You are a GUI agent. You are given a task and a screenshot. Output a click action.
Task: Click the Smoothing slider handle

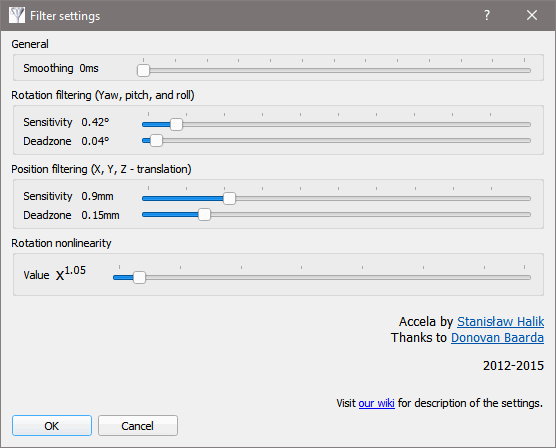(143, 70)
